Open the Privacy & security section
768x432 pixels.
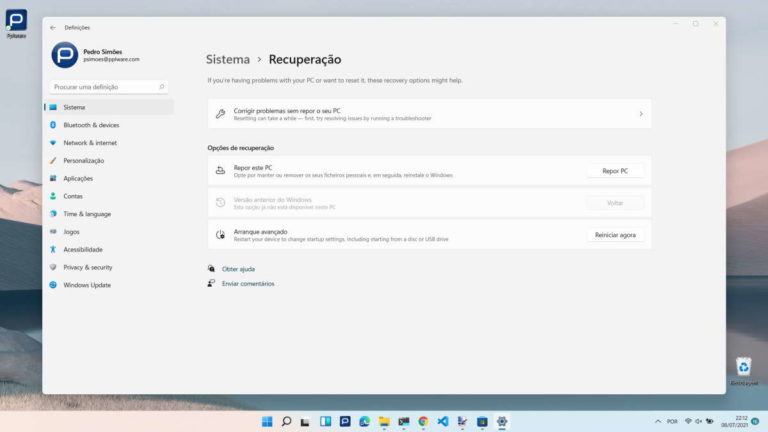88,267
